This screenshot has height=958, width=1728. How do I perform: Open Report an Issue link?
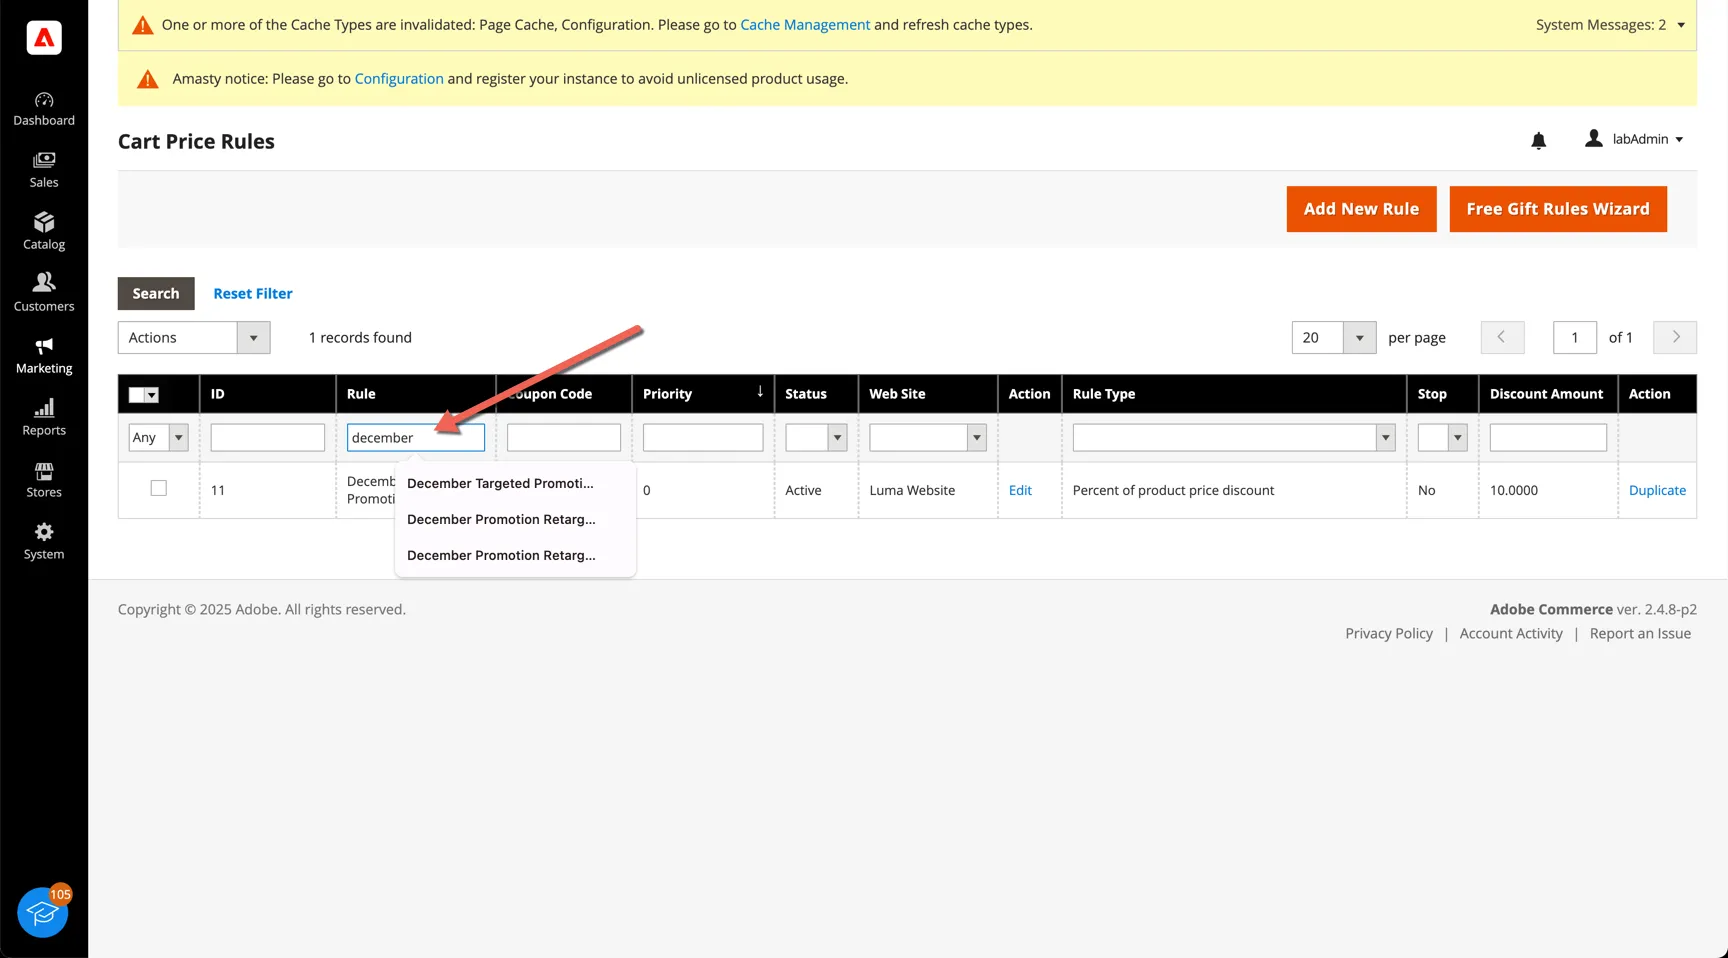point(1640,633)
